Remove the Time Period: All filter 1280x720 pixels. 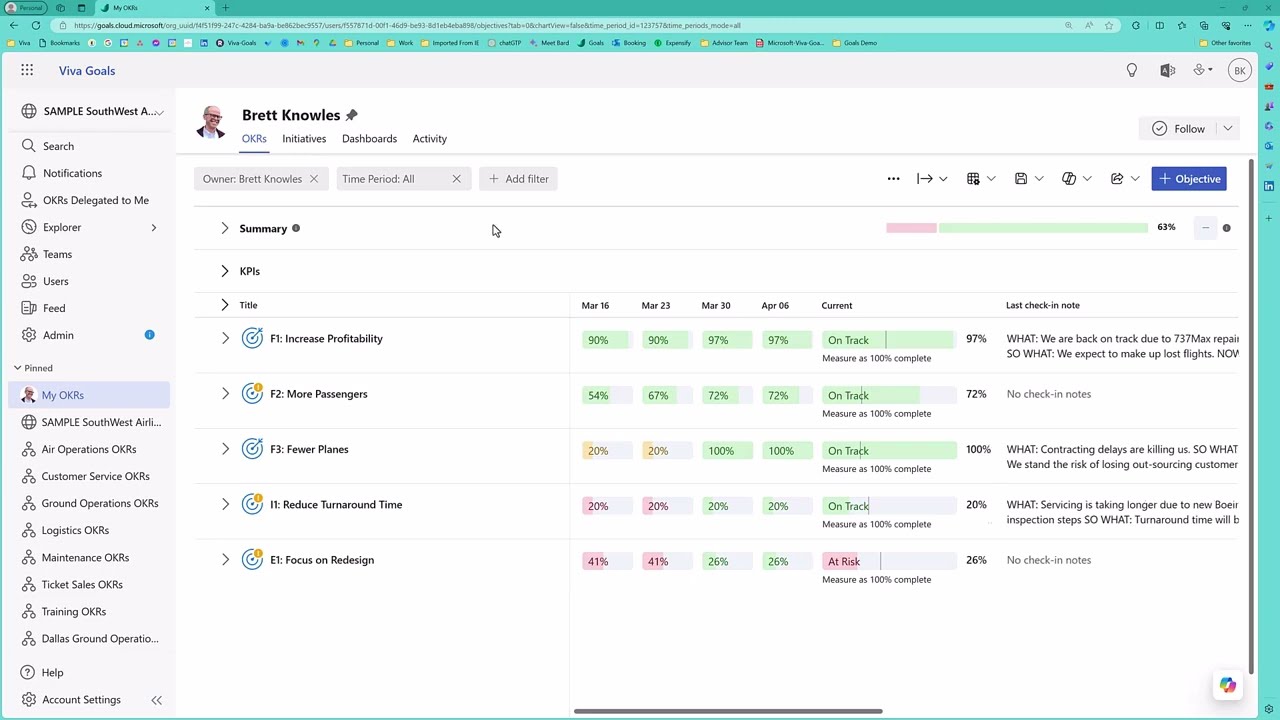[x=456, y=179]
